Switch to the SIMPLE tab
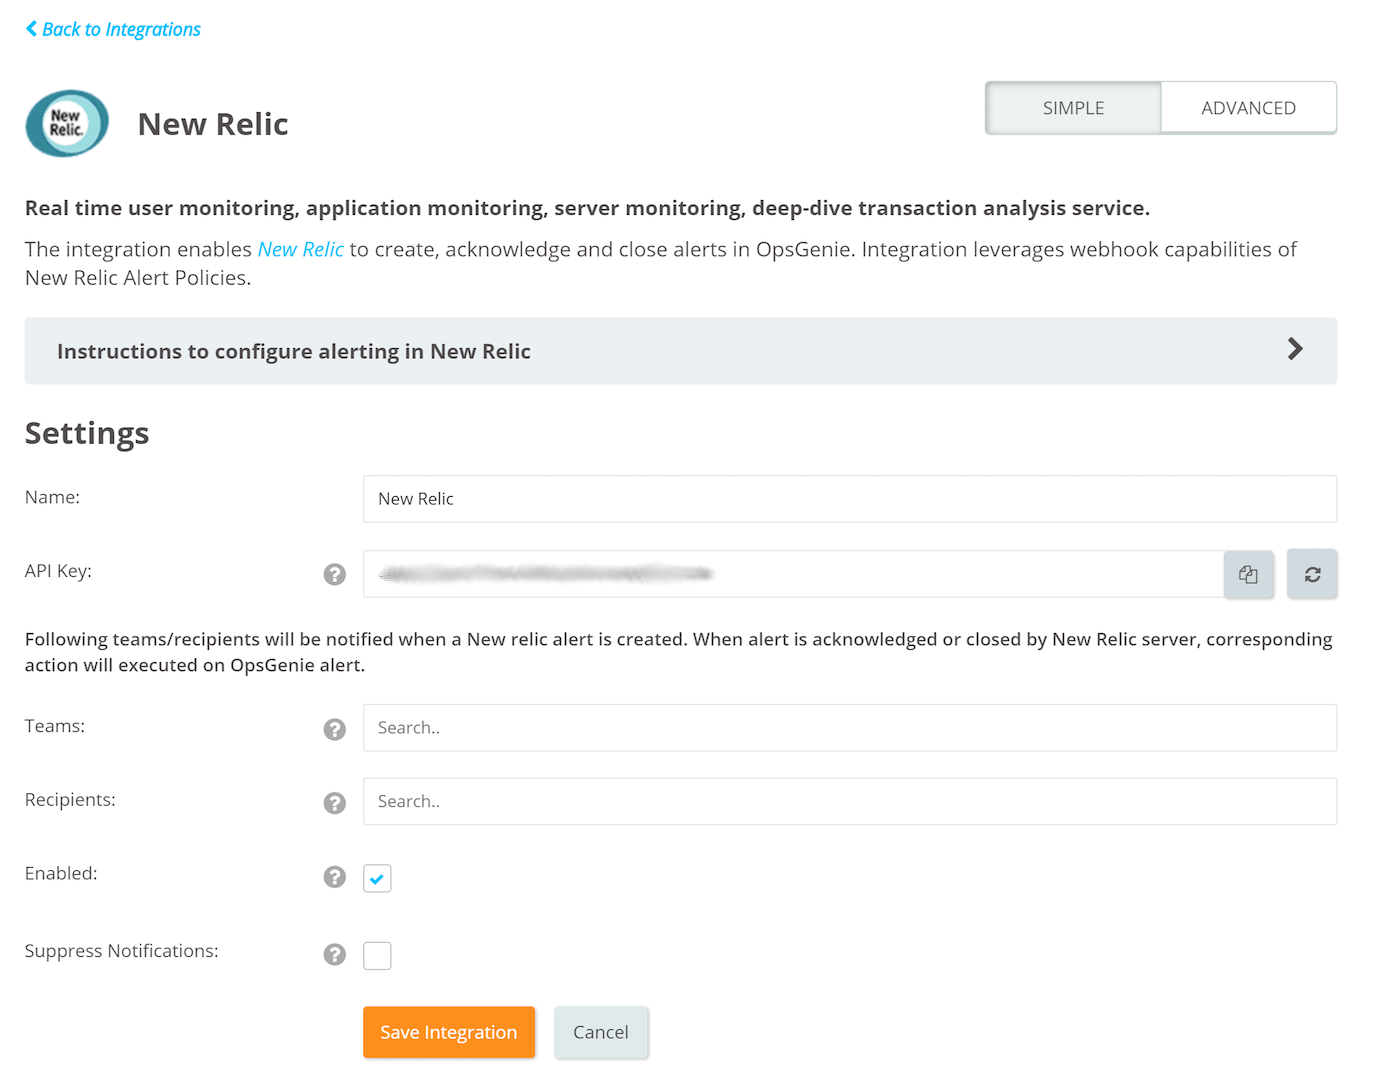Screen dimensions: 1373x1080 point(1073,108)
